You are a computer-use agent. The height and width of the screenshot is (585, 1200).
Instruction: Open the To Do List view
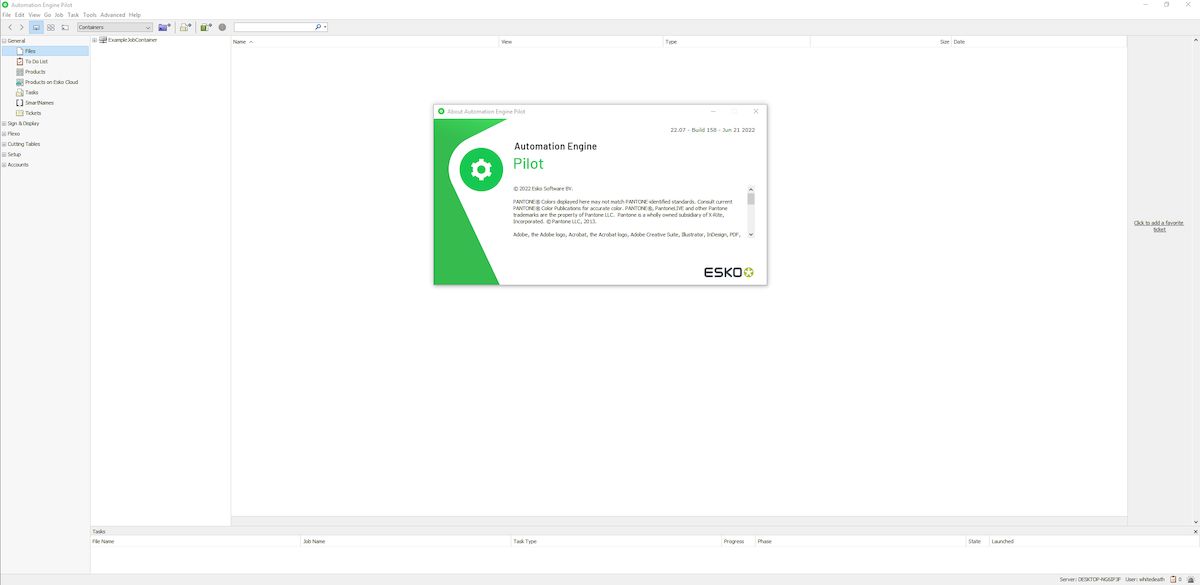[x=33, y=61]
